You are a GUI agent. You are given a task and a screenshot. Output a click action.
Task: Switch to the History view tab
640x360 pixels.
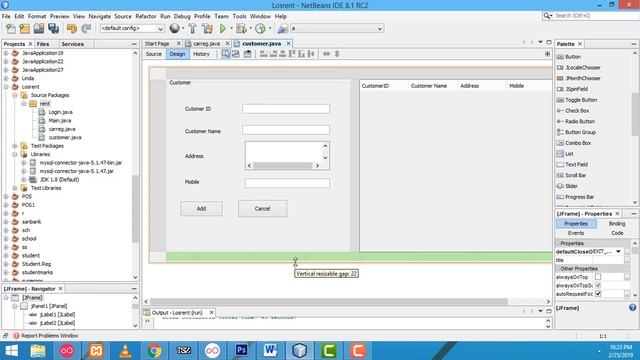[x=201, y=54]
